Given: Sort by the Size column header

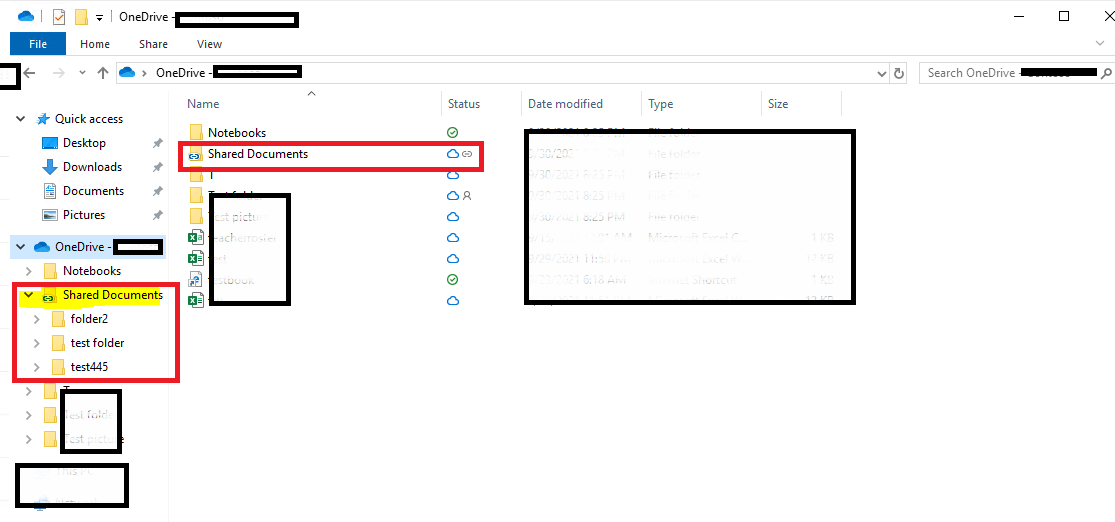Looking at the screenshot, I should (778, 104).
